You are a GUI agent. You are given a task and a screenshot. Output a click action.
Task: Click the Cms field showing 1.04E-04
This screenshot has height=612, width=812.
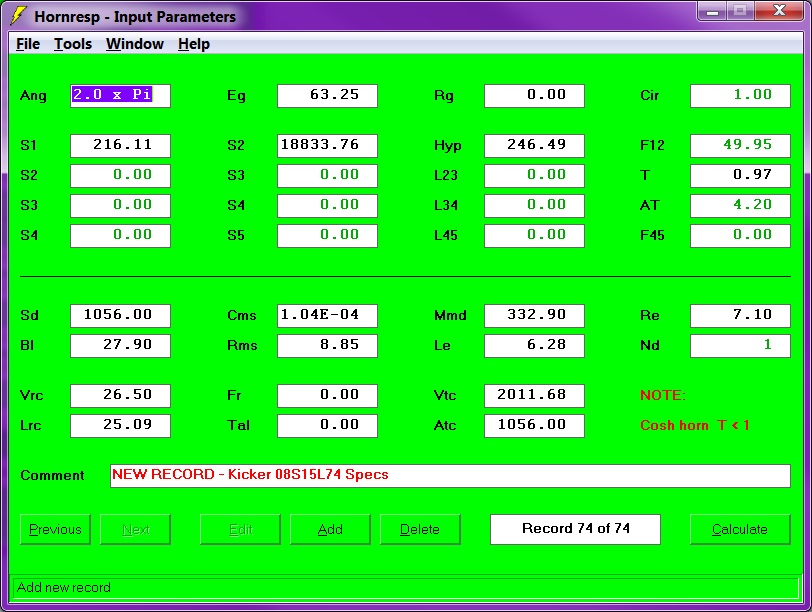[x=327, y=316]
